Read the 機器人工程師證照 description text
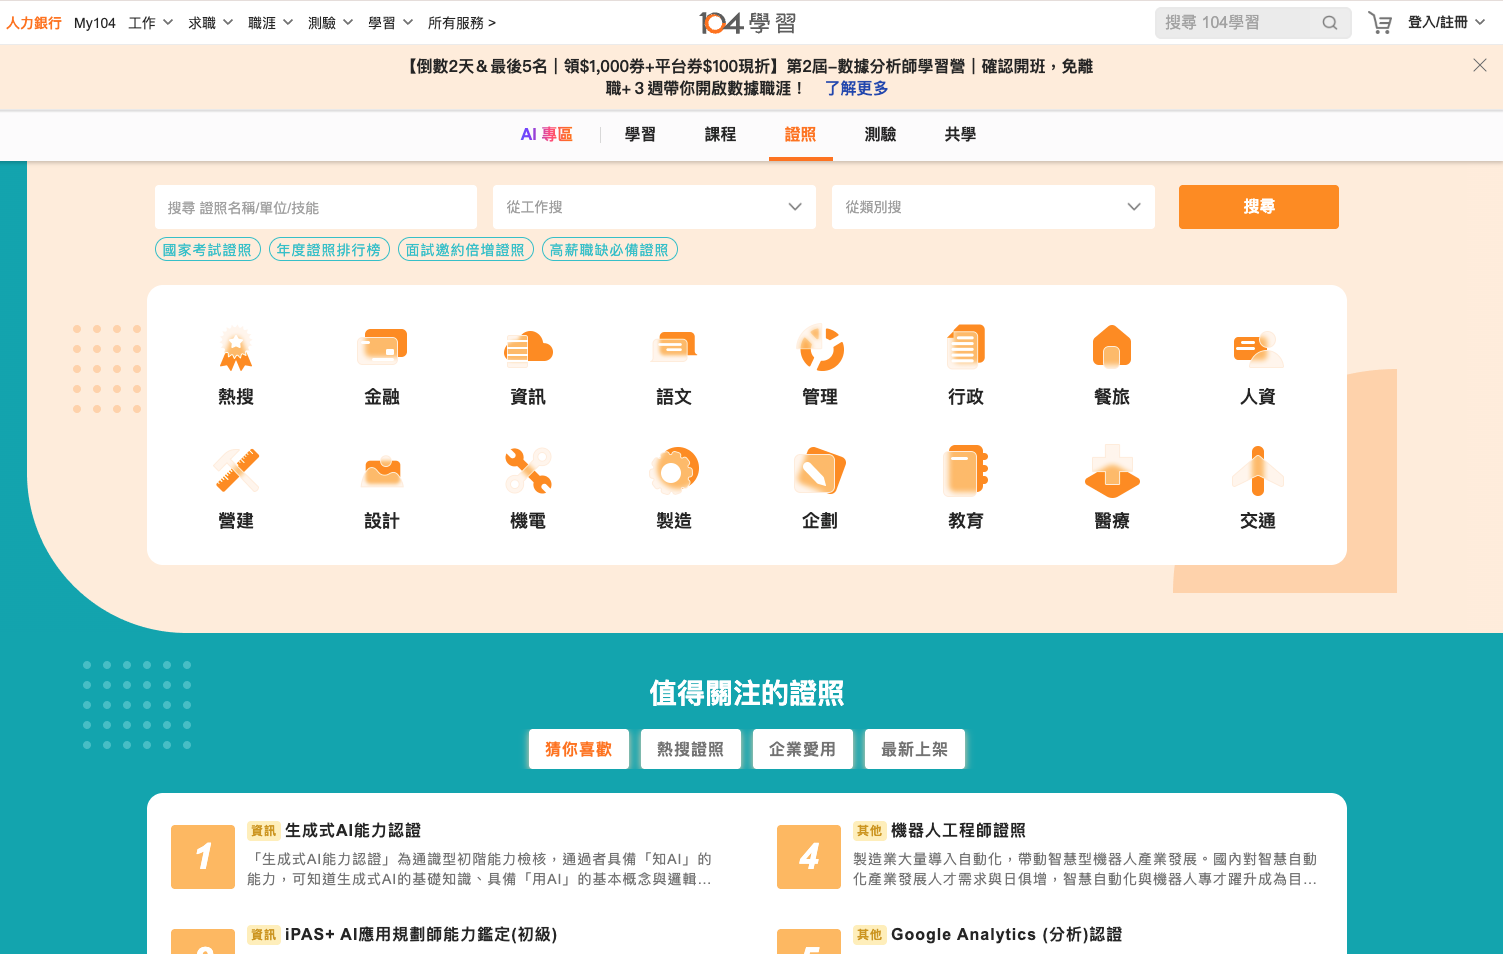The width and height of the screenshot is (1503, 954). (x=1085, y=869)
